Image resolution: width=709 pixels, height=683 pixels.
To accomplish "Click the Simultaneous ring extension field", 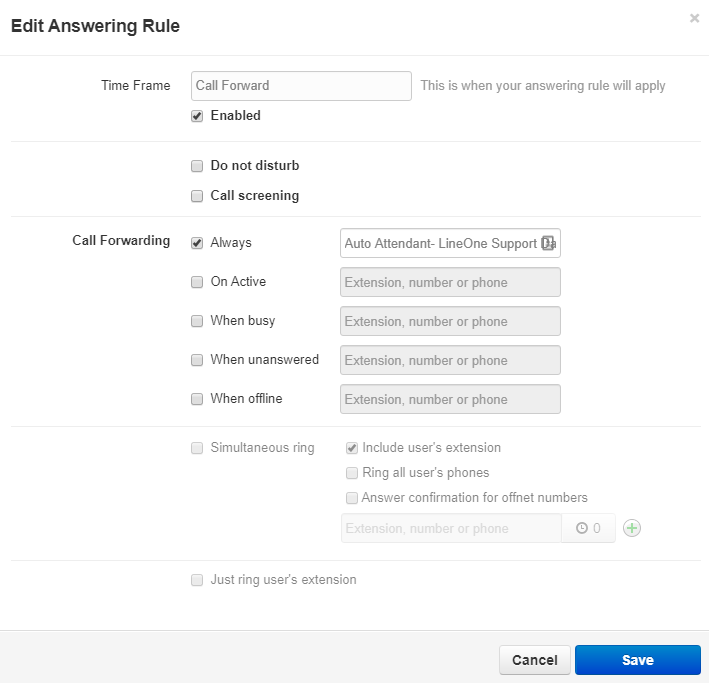I will click(451, 528).
